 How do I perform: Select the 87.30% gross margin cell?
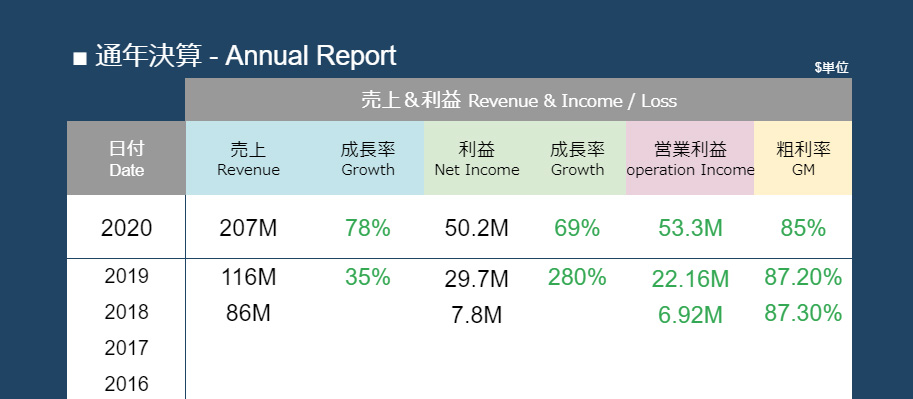[803, 313]
